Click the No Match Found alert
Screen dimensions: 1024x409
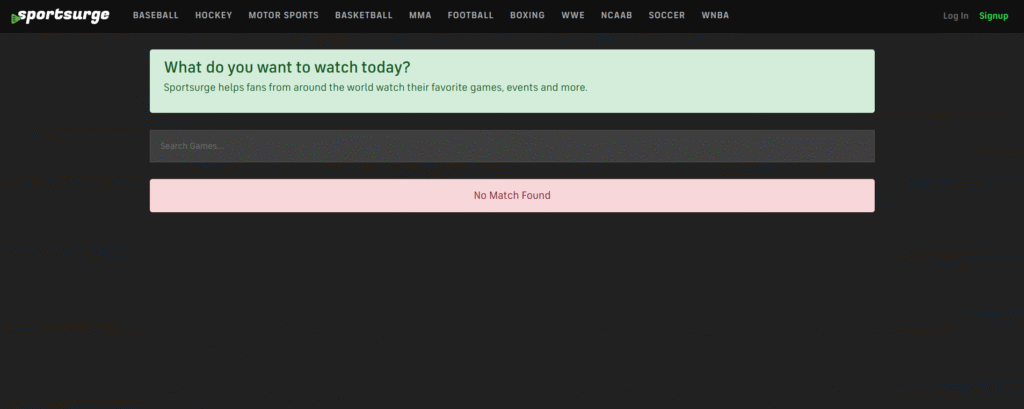(x=512, y=195)
